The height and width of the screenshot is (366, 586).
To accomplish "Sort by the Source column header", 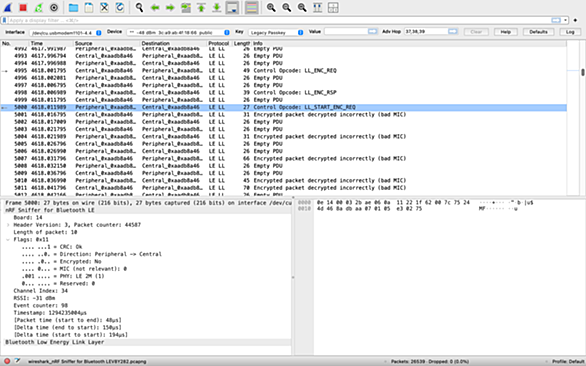I will coord(107,43).
